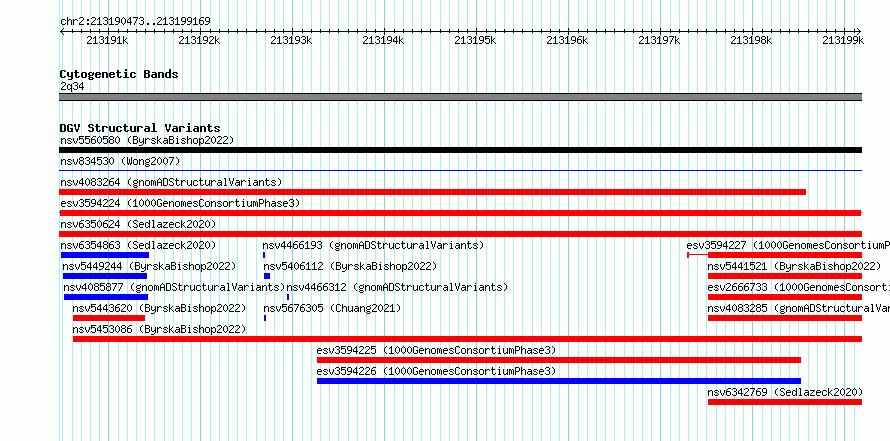Select the tiny blue nsv4466312 marker
890x441 pixels.
(x=288, y=297)
